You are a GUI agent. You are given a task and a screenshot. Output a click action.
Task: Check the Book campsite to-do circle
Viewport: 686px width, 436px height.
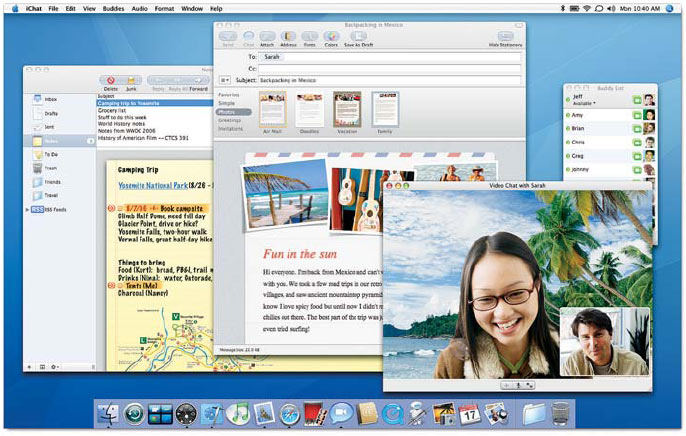(x=113, y=206)
